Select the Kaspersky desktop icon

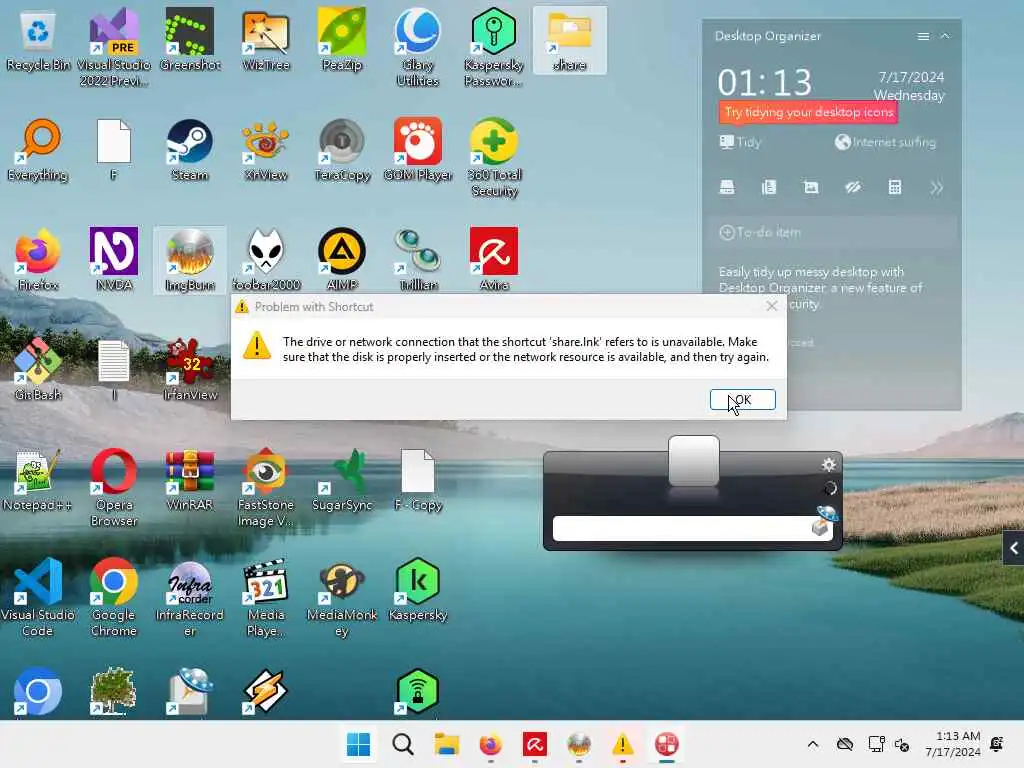418,589
